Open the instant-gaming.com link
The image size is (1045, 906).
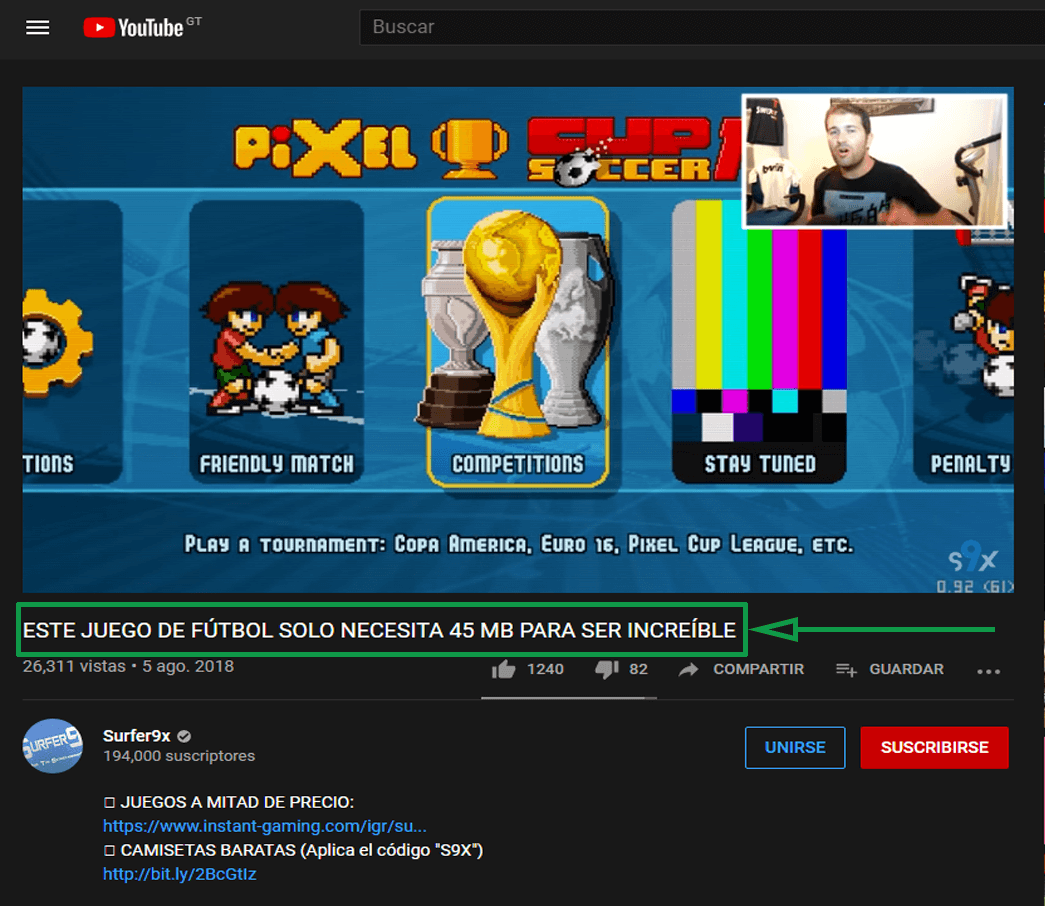[x=265, y=826]
